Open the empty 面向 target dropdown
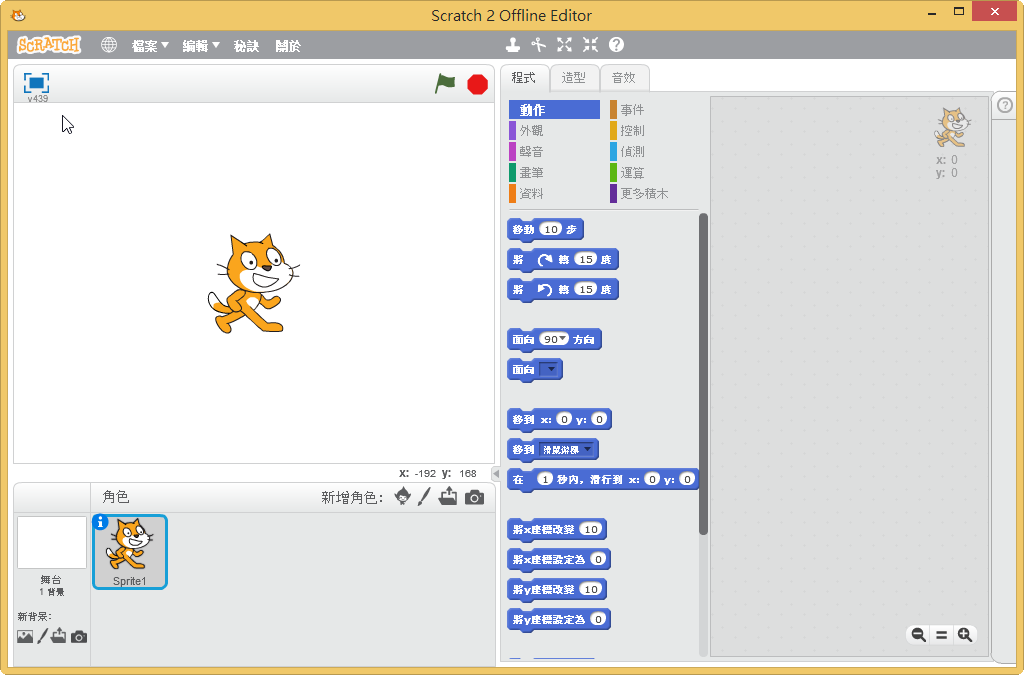Screen dimensions: 1024x675 click(x=551, y=369)
